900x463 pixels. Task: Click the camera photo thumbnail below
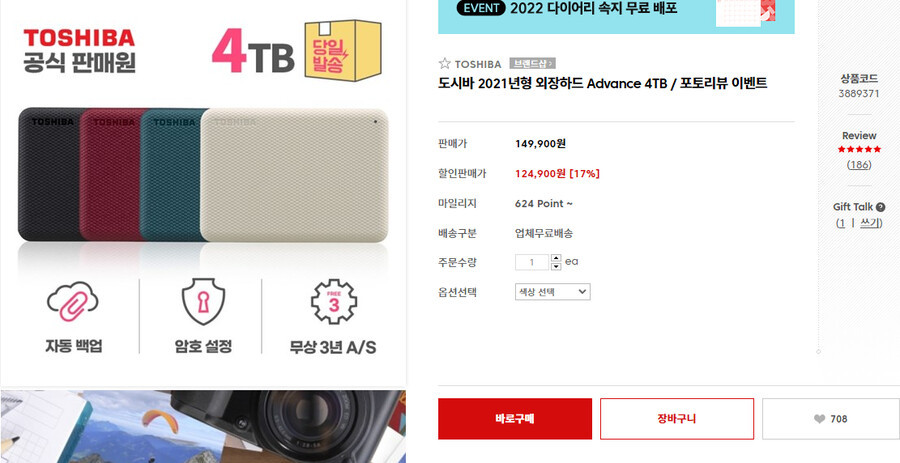pos(203,426)
